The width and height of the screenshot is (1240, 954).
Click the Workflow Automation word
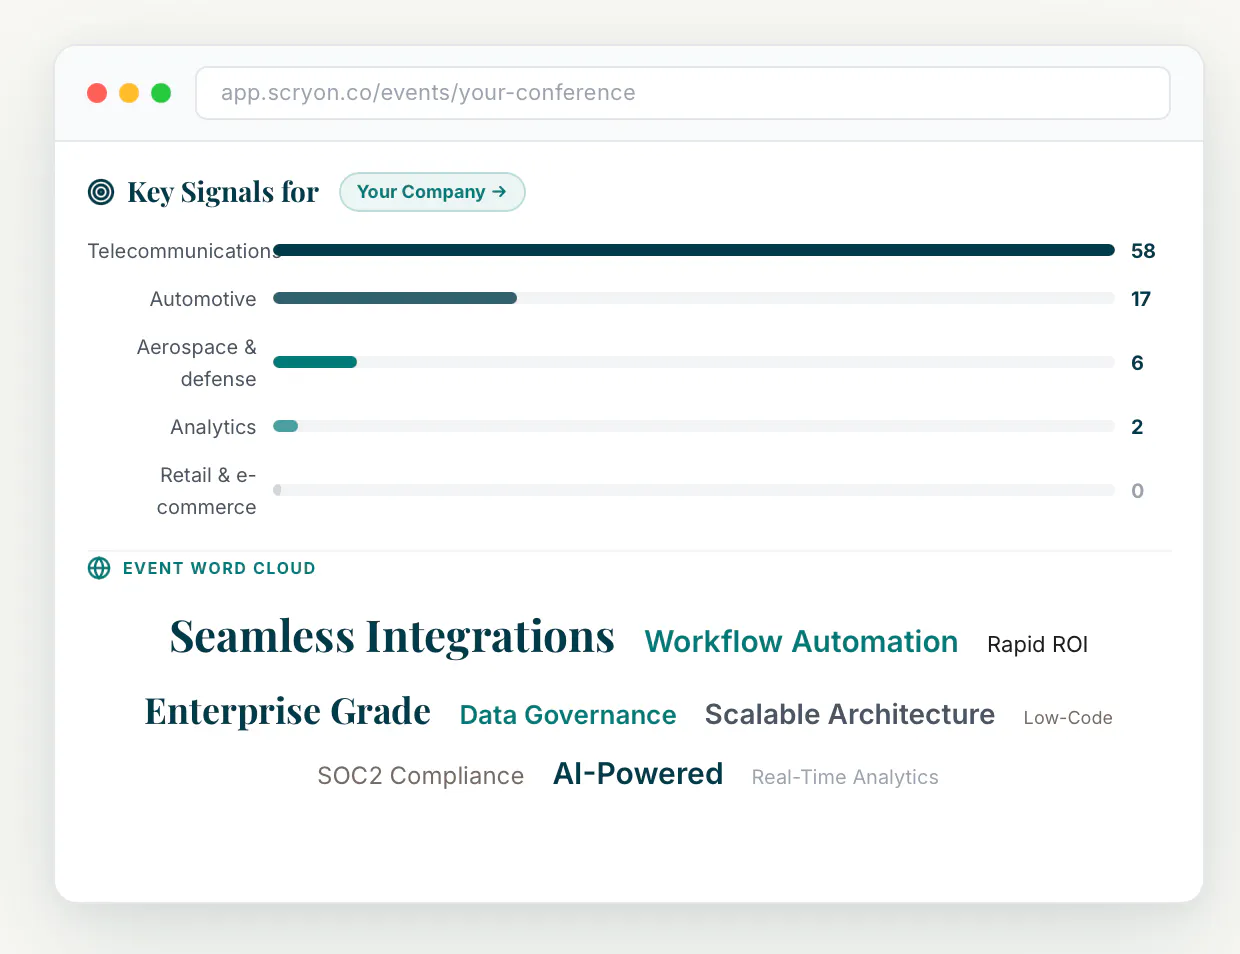tap(801, 642)
